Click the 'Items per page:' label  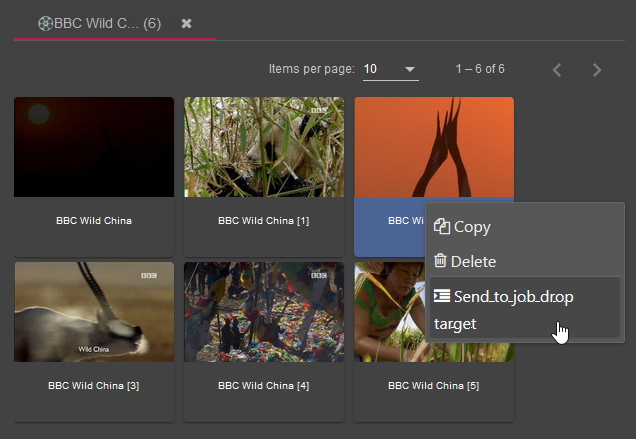pos(312,69)
